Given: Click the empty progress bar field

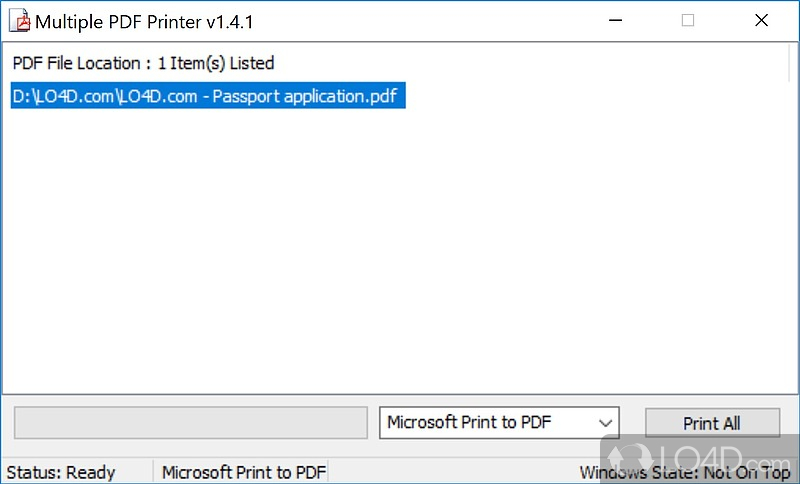Looking at the screenshot, I should point(190,422).
